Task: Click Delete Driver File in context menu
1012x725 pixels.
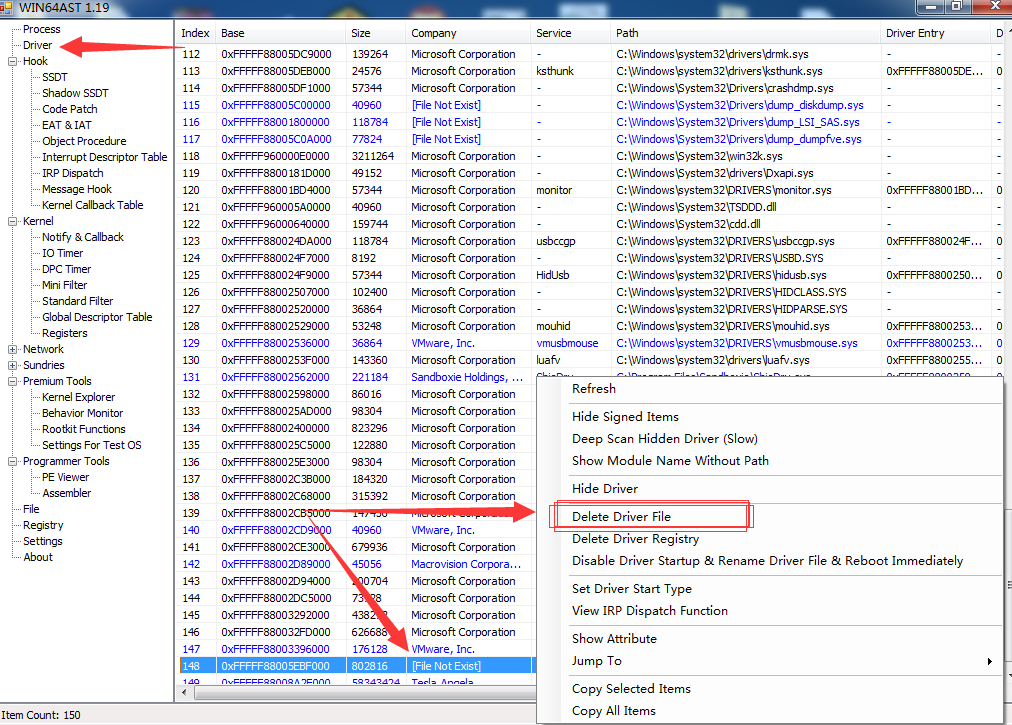Action: 621,517
